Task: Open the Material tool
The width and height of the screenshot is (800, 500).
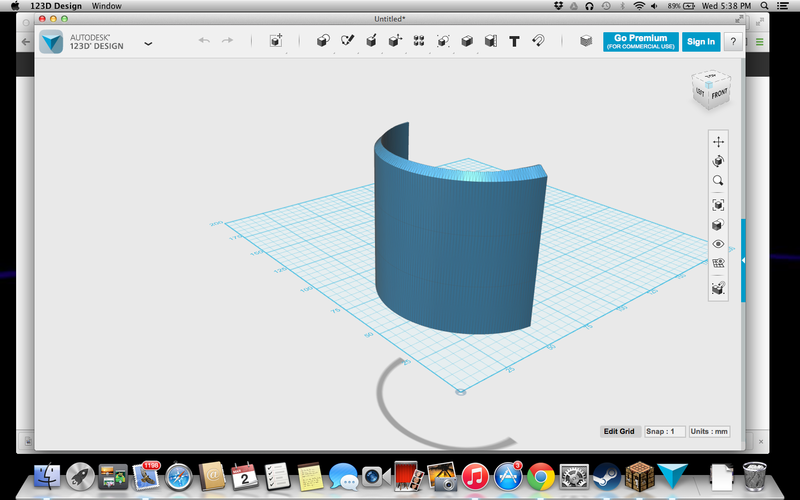Action: tap(586, 41)
